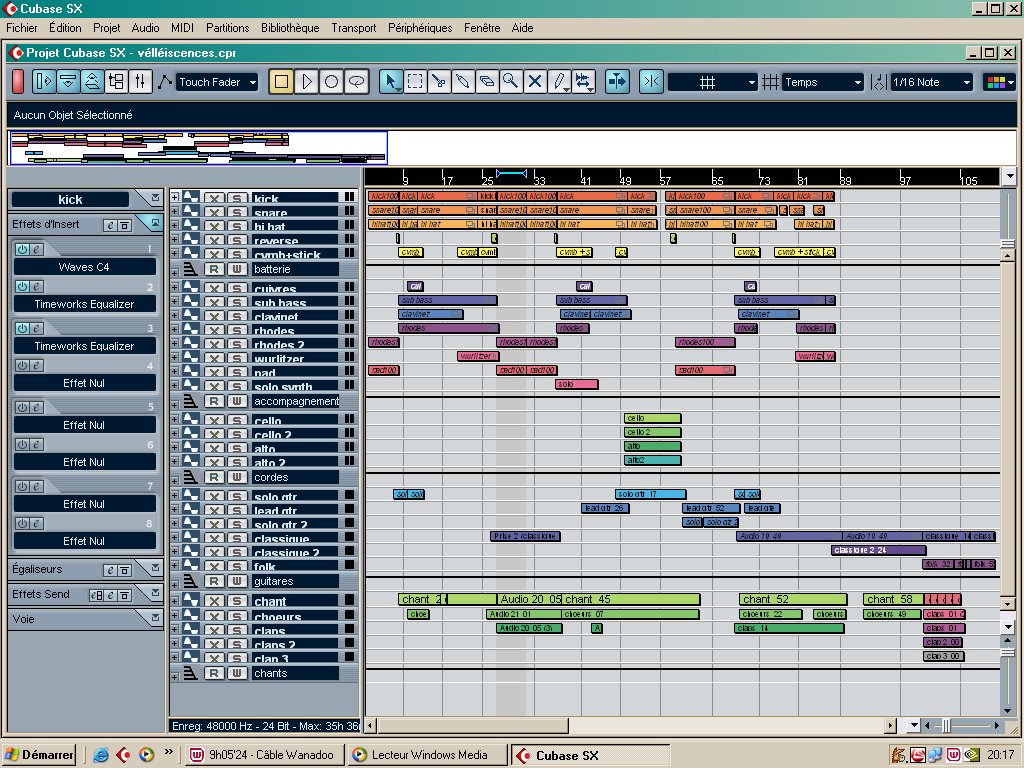Show the Overview toolbar icon
Image resolution: width=1024 pixels, height=768 pixels.
(92, 82)
